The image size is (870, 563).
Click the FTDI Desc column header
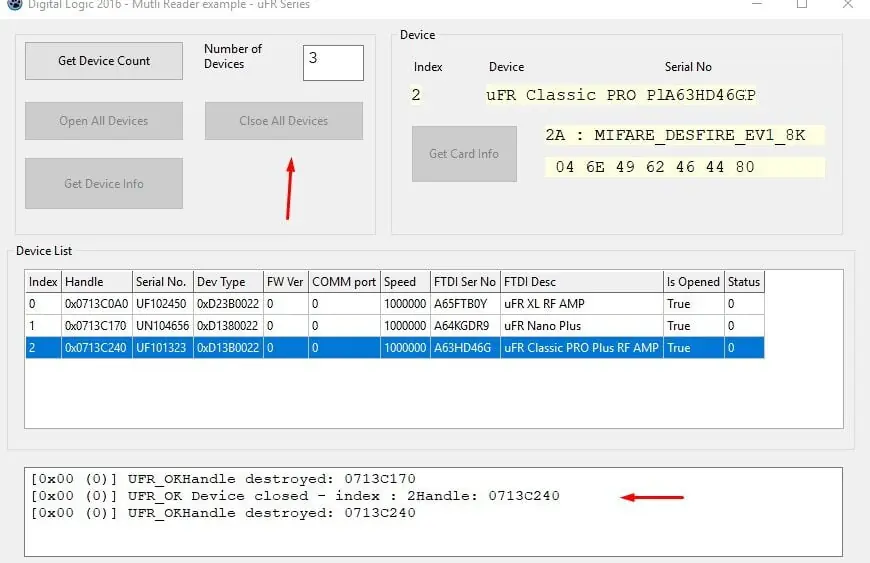pyautogui.click(x=581, y=282)
